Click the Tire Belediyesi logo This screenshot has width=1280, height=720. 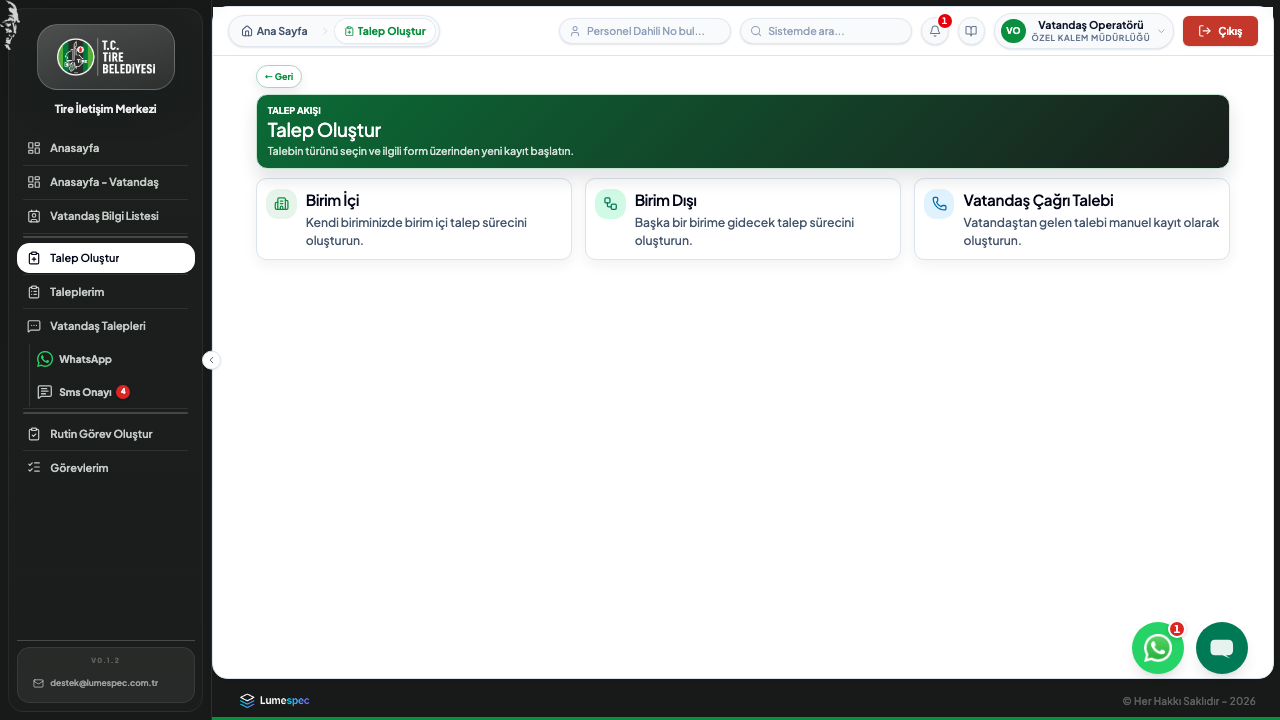106,57
